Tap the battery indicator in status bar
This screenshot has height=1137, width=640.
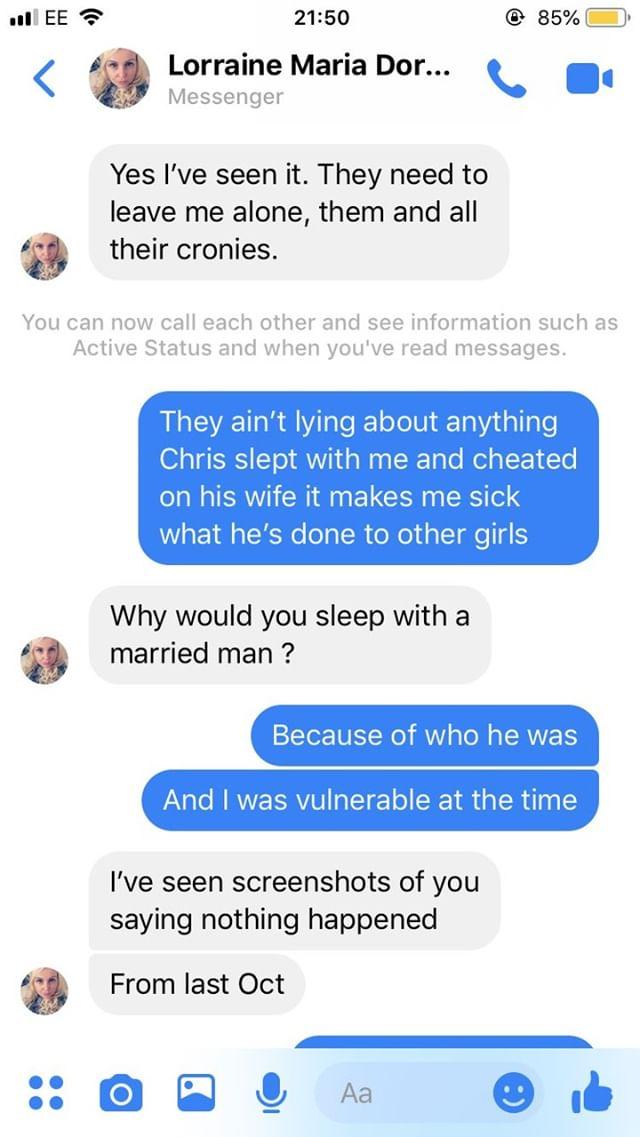click(607, 17)
